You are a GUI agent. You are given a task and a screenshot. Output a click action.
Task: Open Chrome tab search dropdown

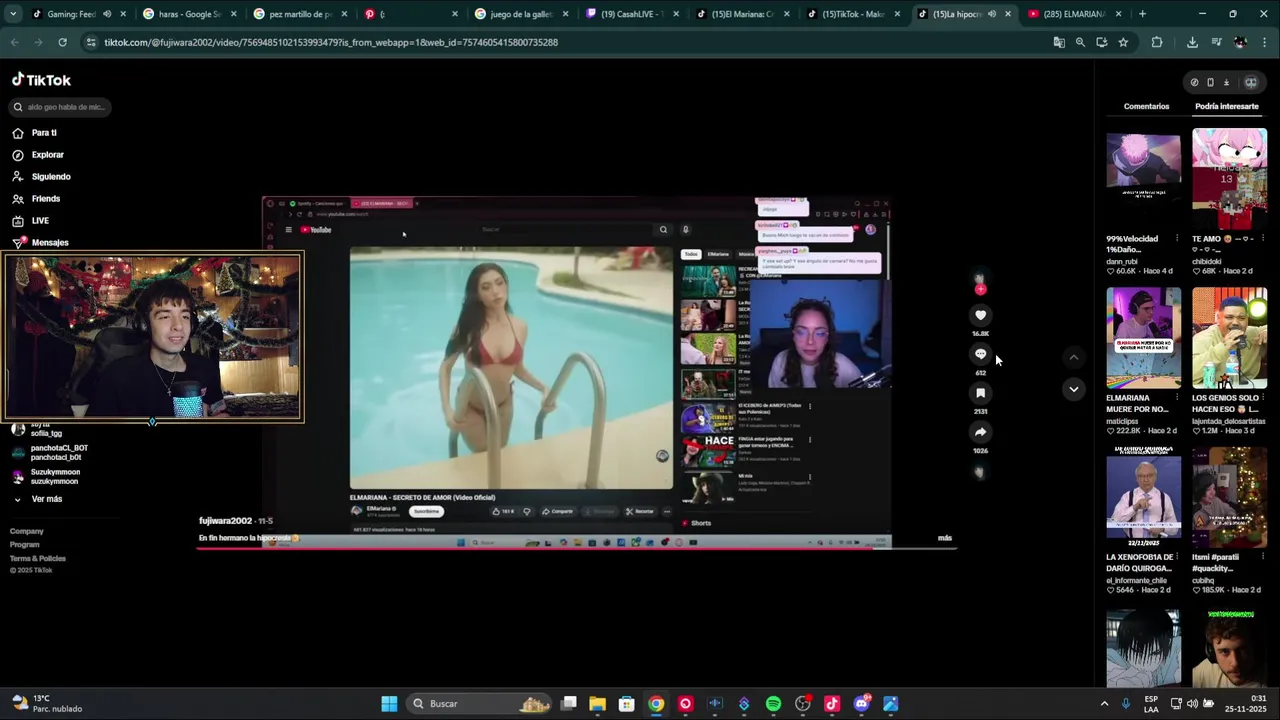pyautogui.click(x=13, y=14)
